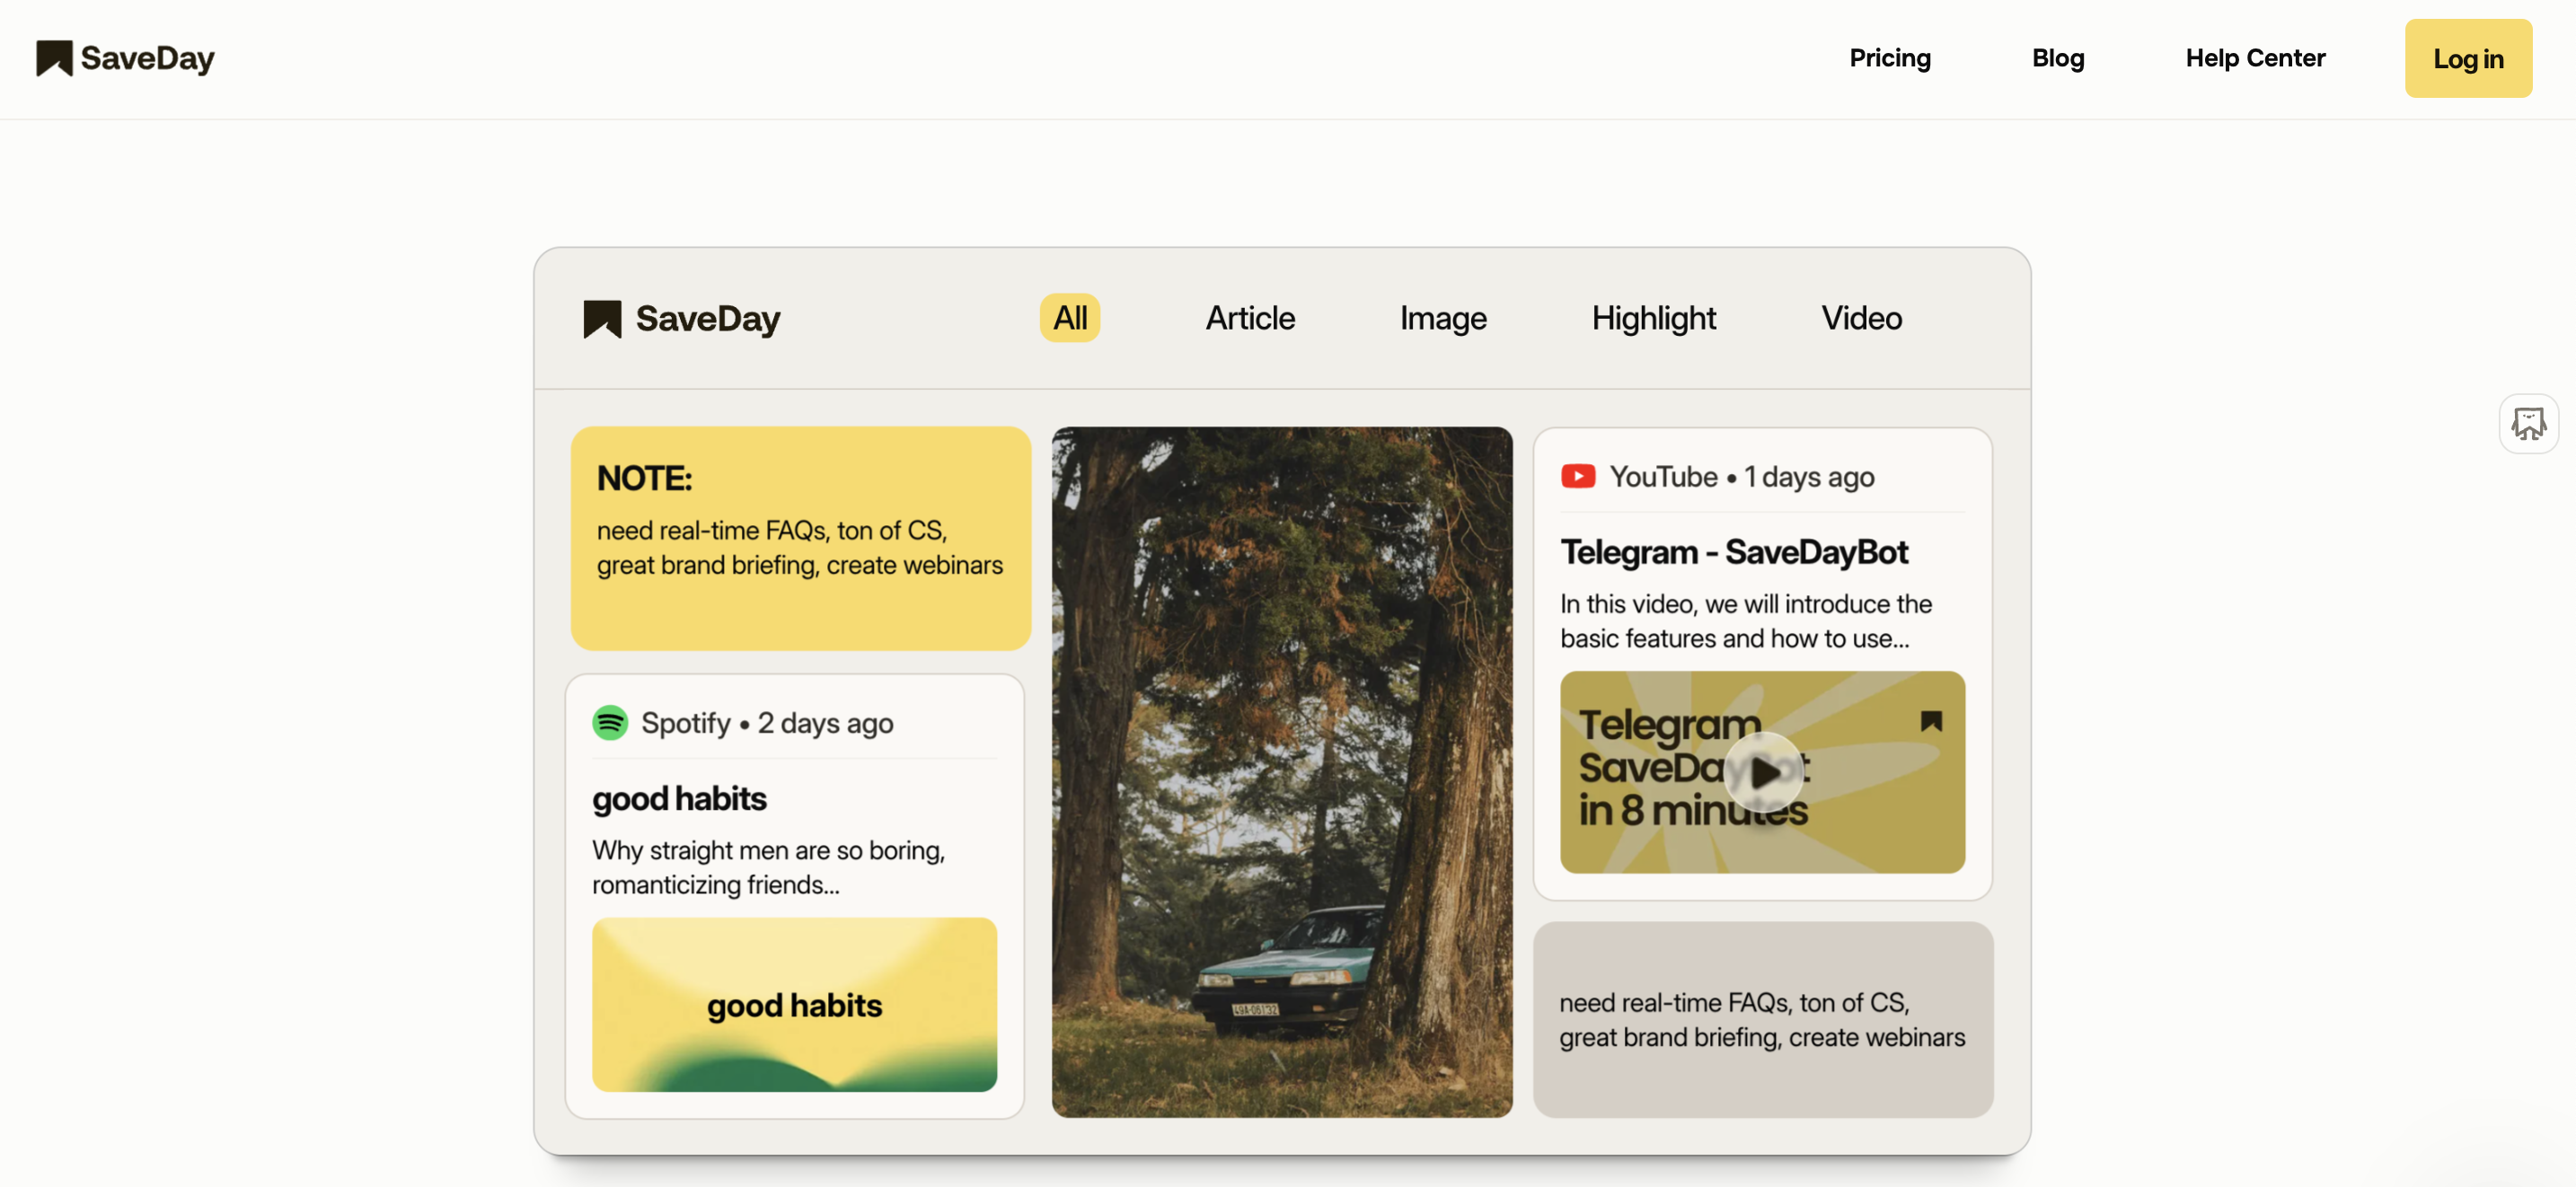The width and height of the screenshot is (2576, 1187).
Task: Select the All filter tab
Action: coord(1072,317)
